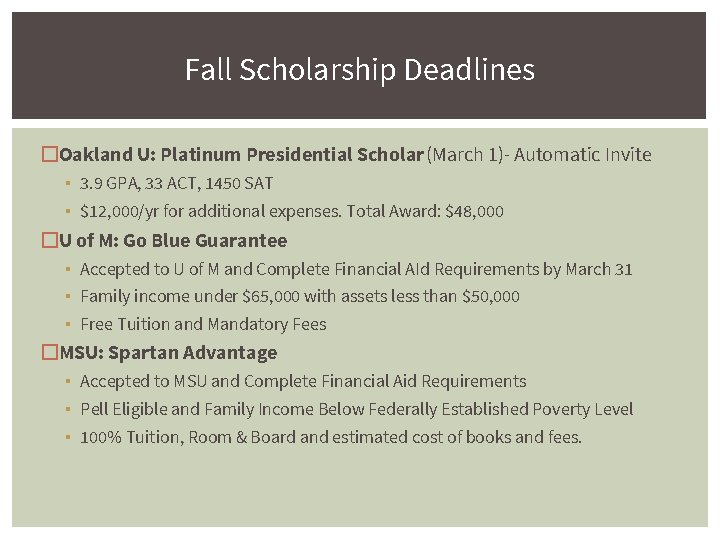This screenshot has height=540, width=720.
Task: Select the "Oakland U: Platinum Presidential Scholar" heading
Action: click(x=241, y=155)
